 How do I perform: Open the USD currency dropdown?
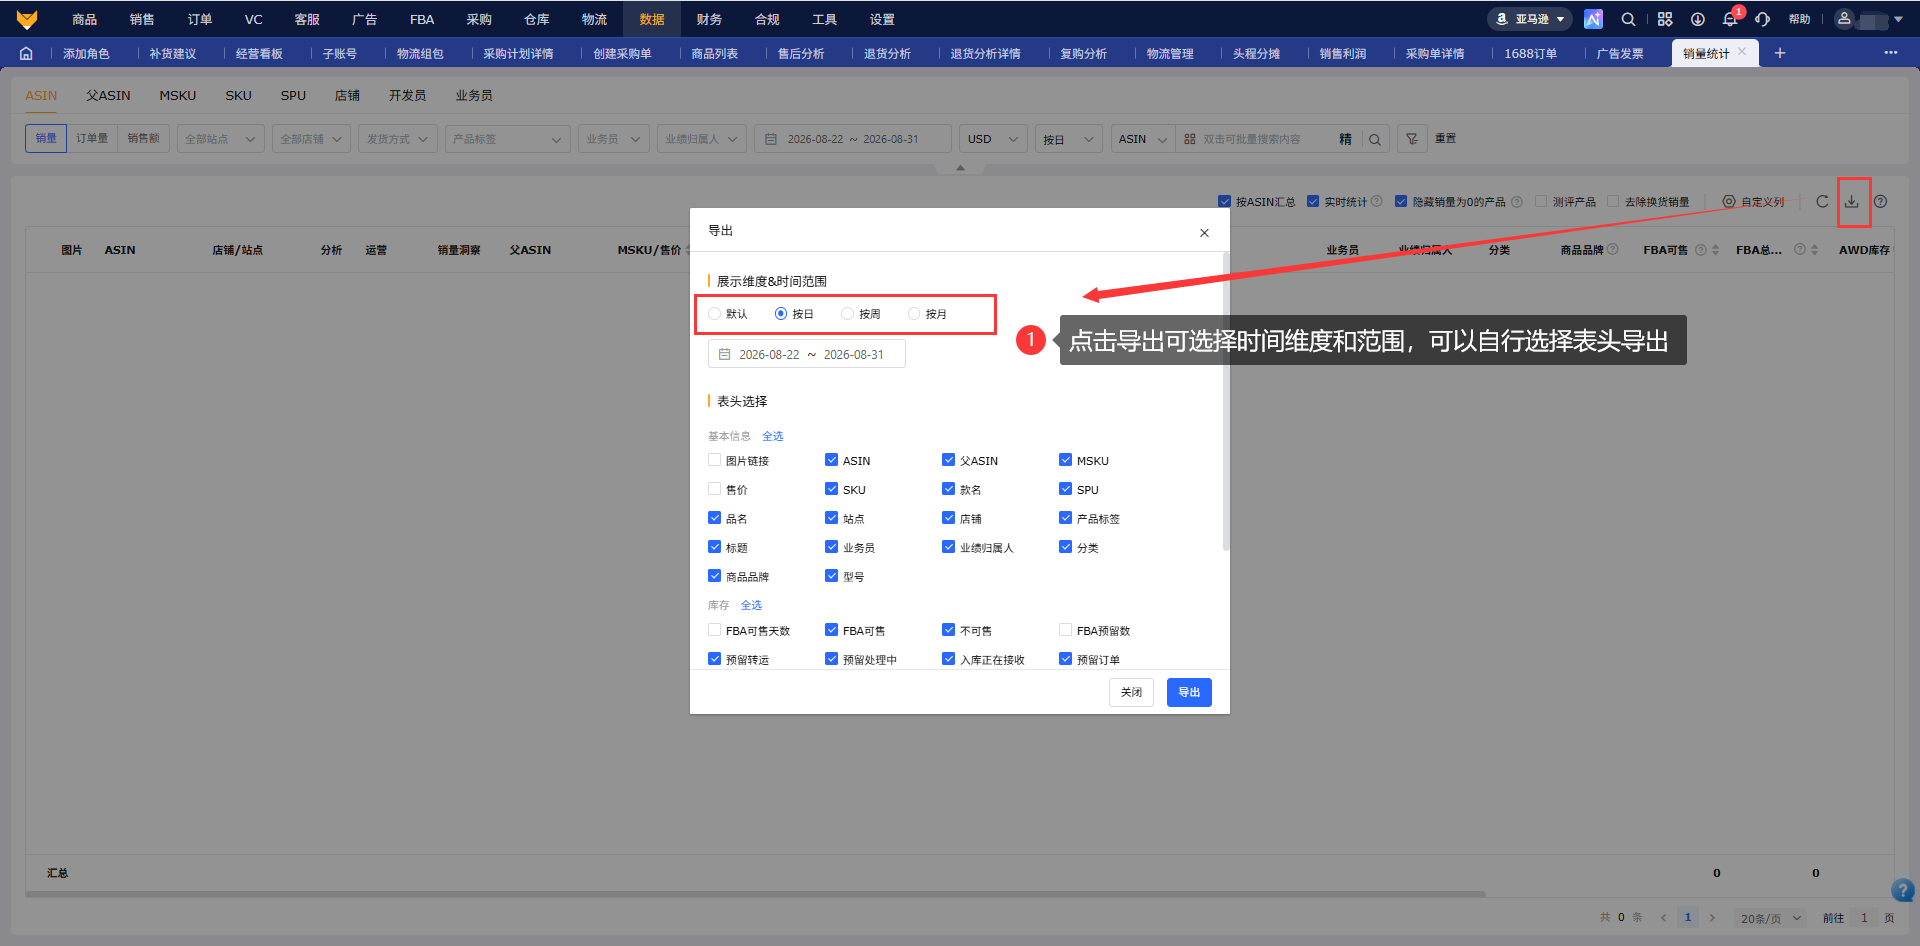coord(993,139)
